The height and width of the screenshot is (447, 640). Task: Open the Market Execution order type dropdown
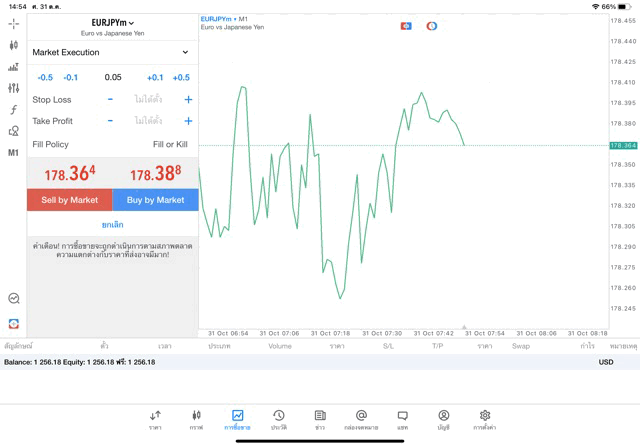(x=111, y=52)
